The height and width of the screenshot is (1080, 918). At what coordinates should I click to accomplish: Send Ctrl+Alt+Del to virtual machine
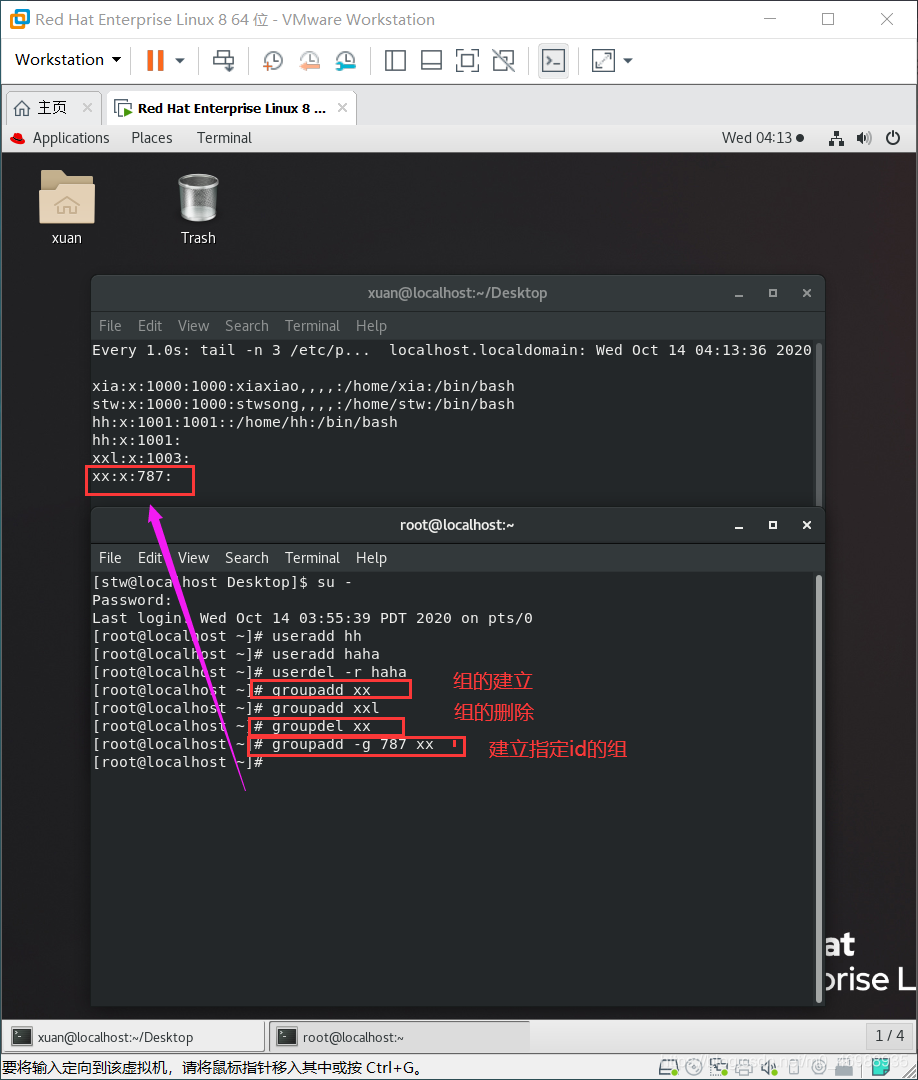coord(223,61)
